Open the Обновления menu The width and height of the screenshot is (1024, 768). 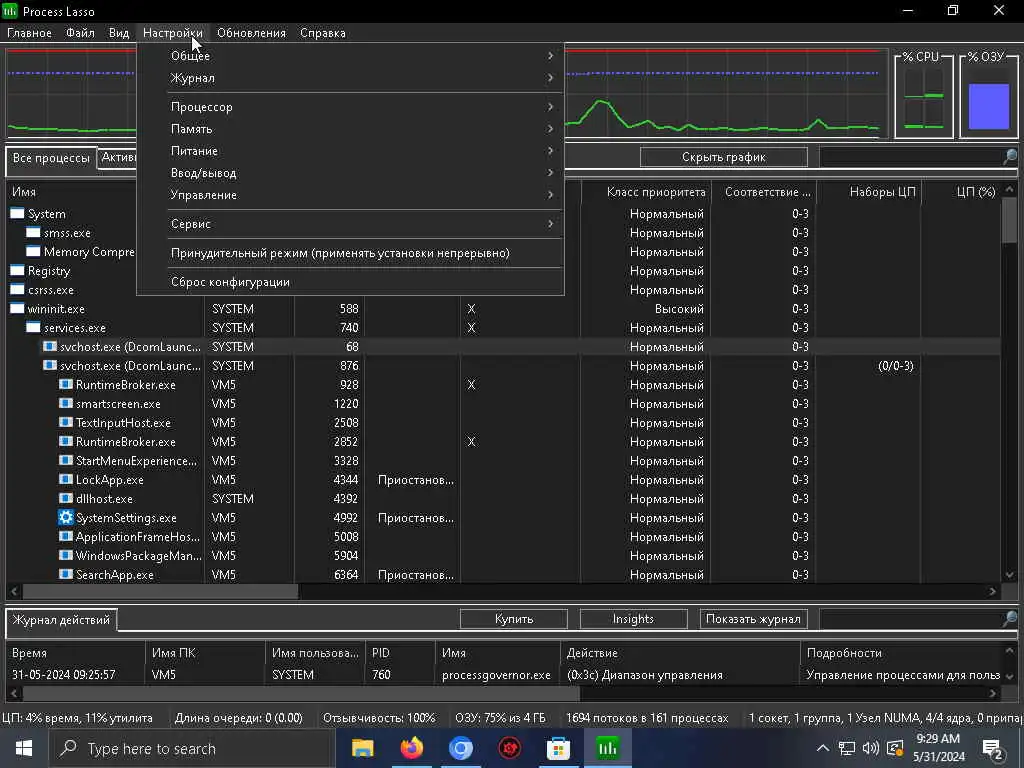click(251, 33)
